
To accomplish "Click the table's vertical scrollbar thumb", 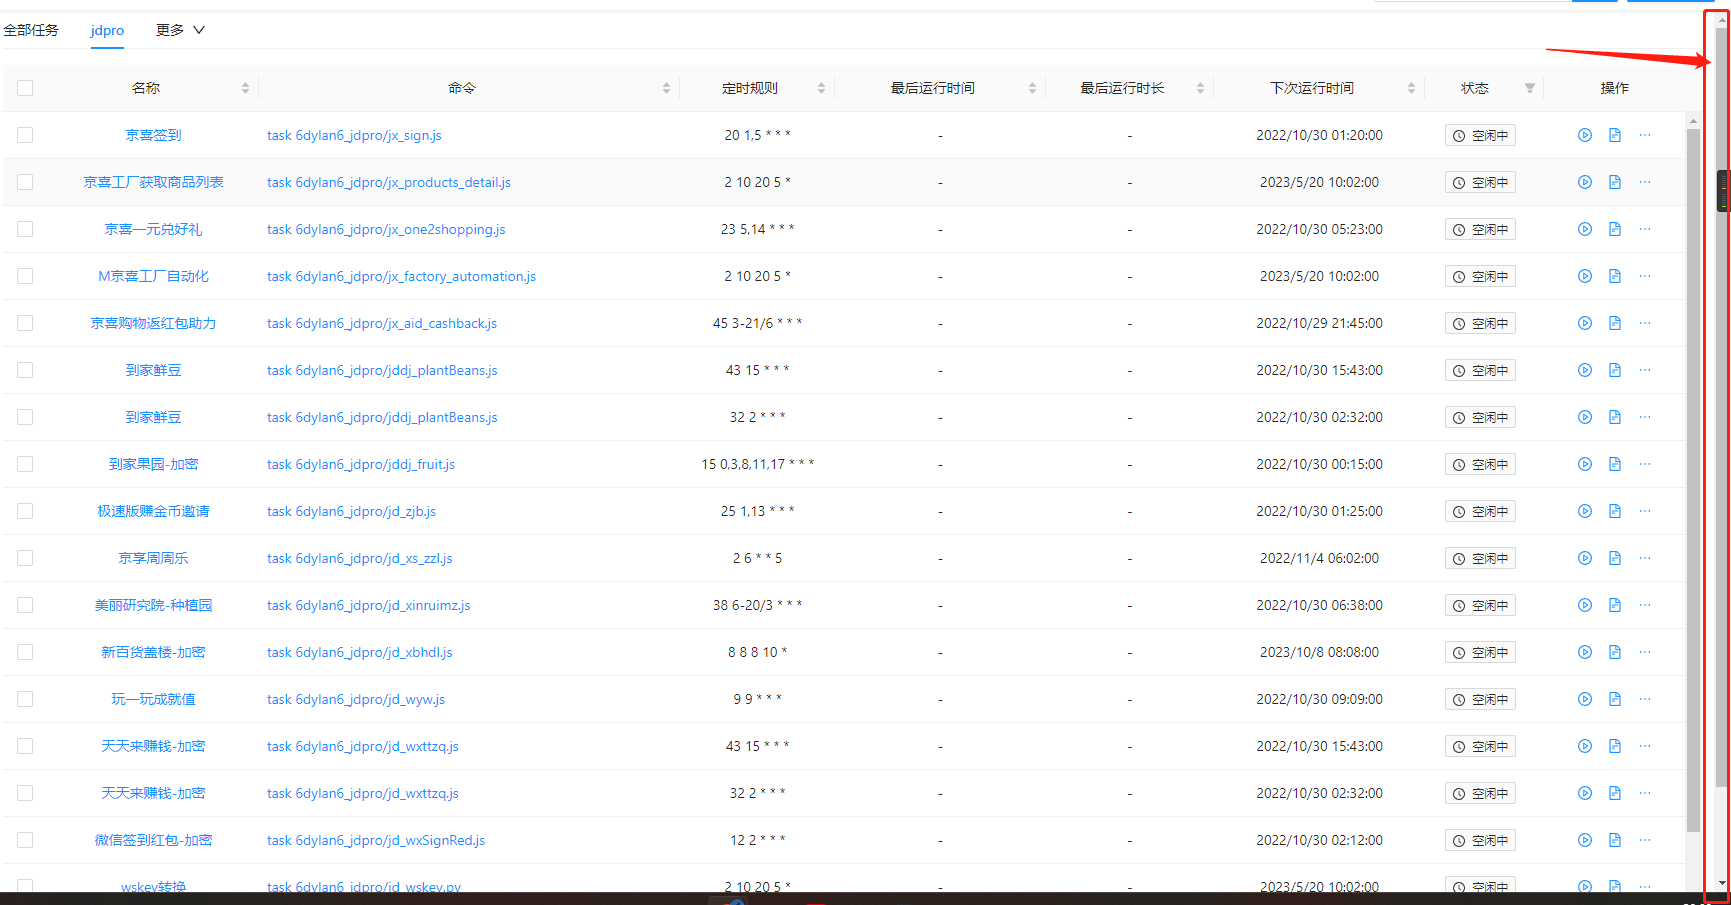I will (x=1693, y=480).
